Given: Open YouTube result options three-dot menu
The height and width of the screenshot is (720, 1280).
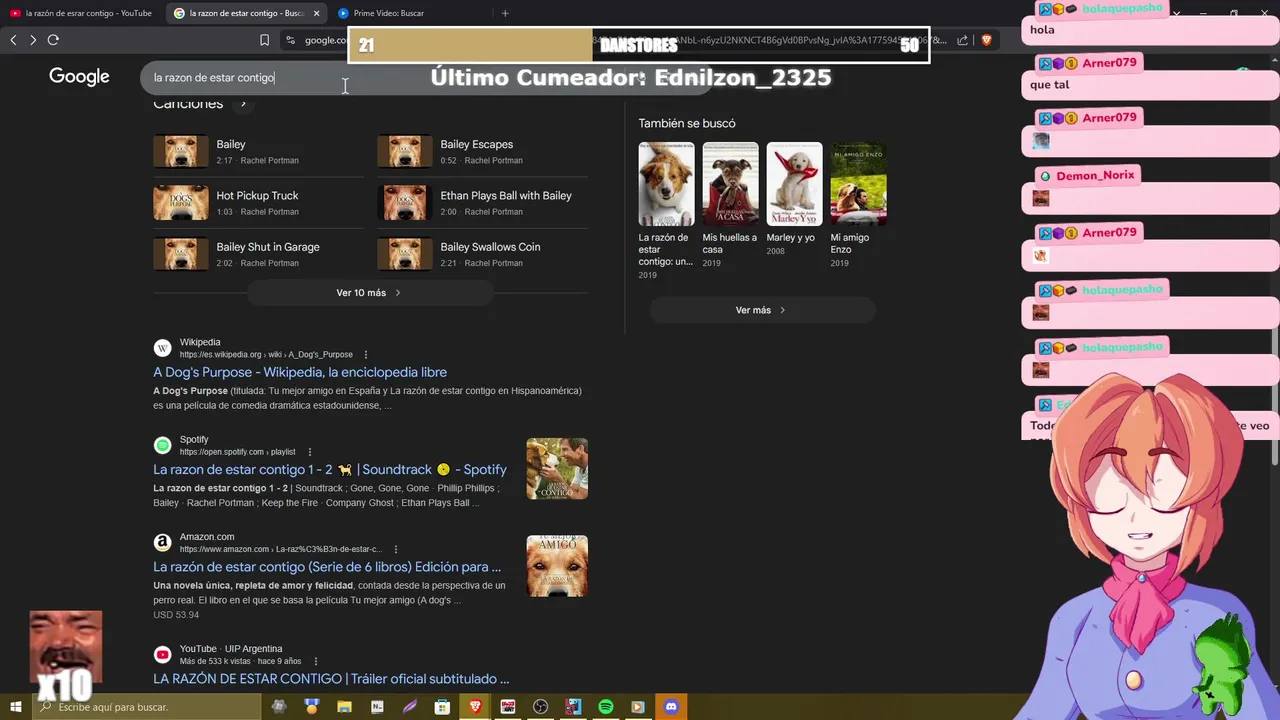Looking at the screenshot, I should pyautogui.click(x=316, y=661).
